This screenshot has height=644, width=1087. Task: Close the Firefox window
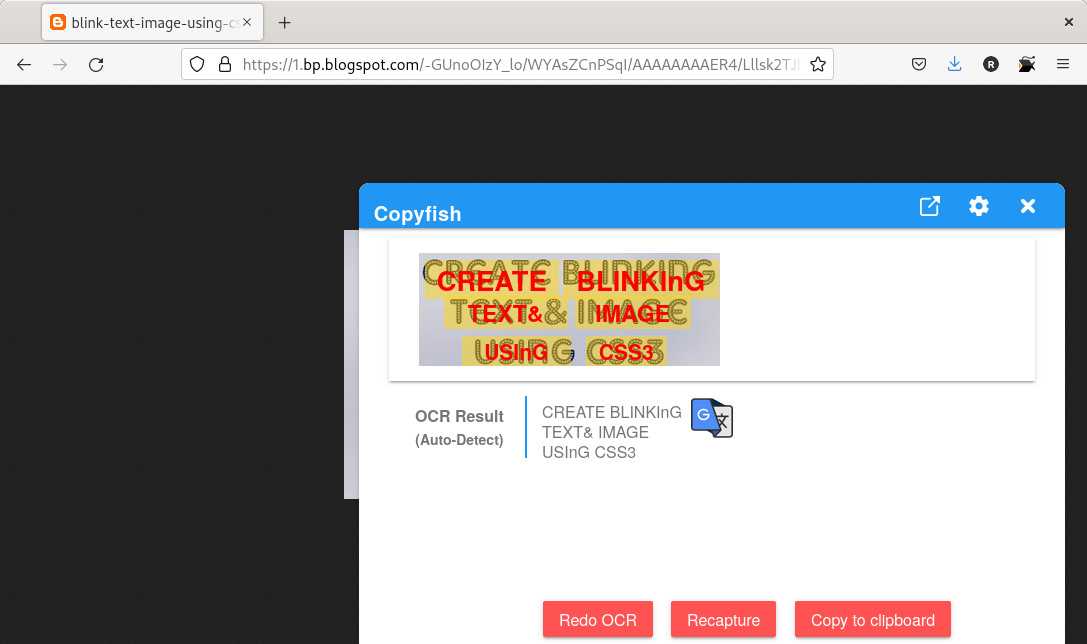[x=1068, y=22]
